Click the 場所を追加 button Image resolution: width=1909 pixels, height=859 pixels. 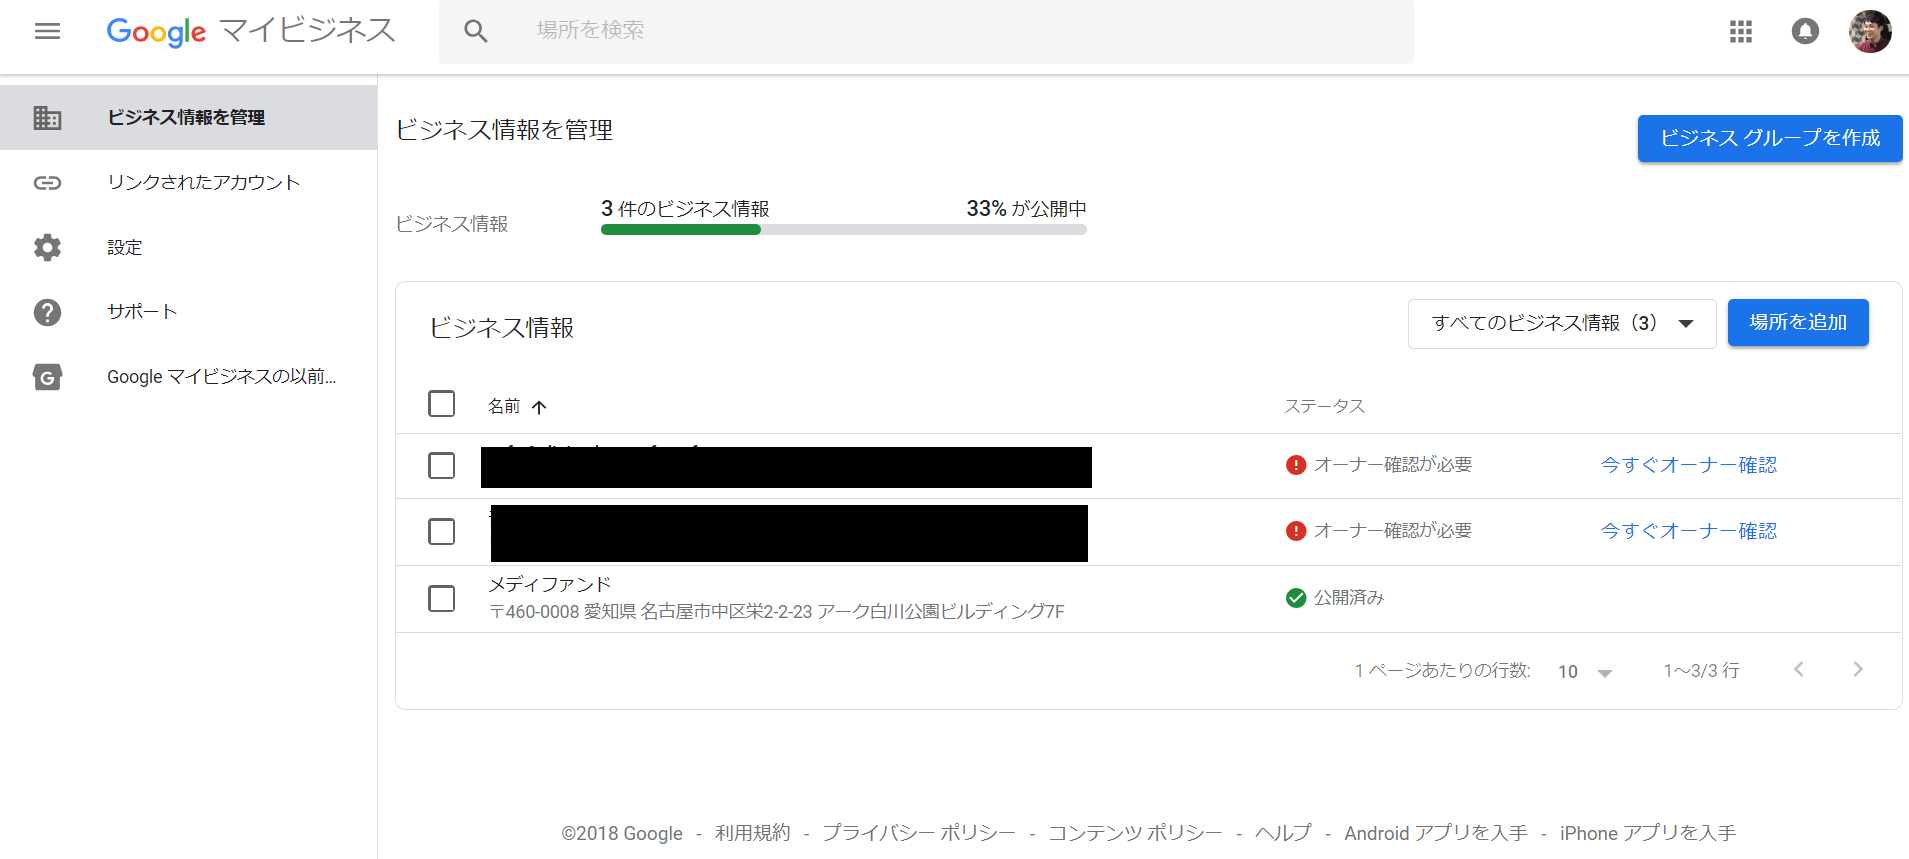point(1798,323)
